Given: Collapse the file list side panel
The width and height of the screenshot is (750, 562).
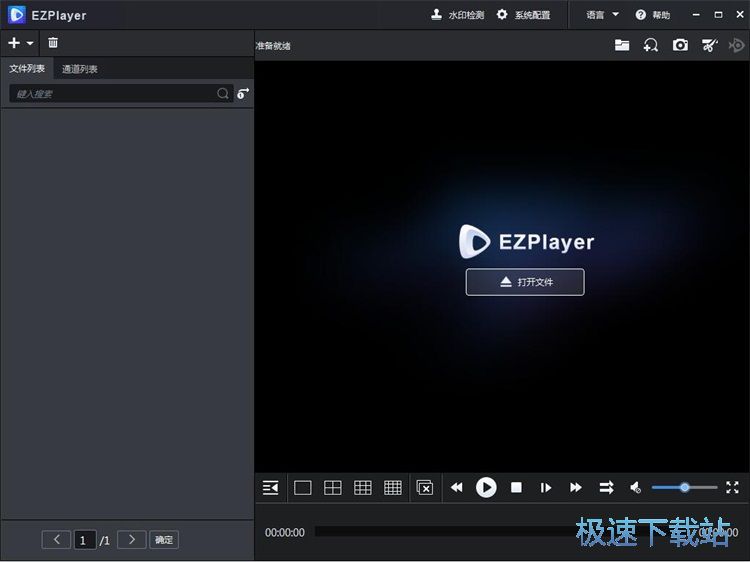Looking at the screenshot, I should (x=270, y=488).
